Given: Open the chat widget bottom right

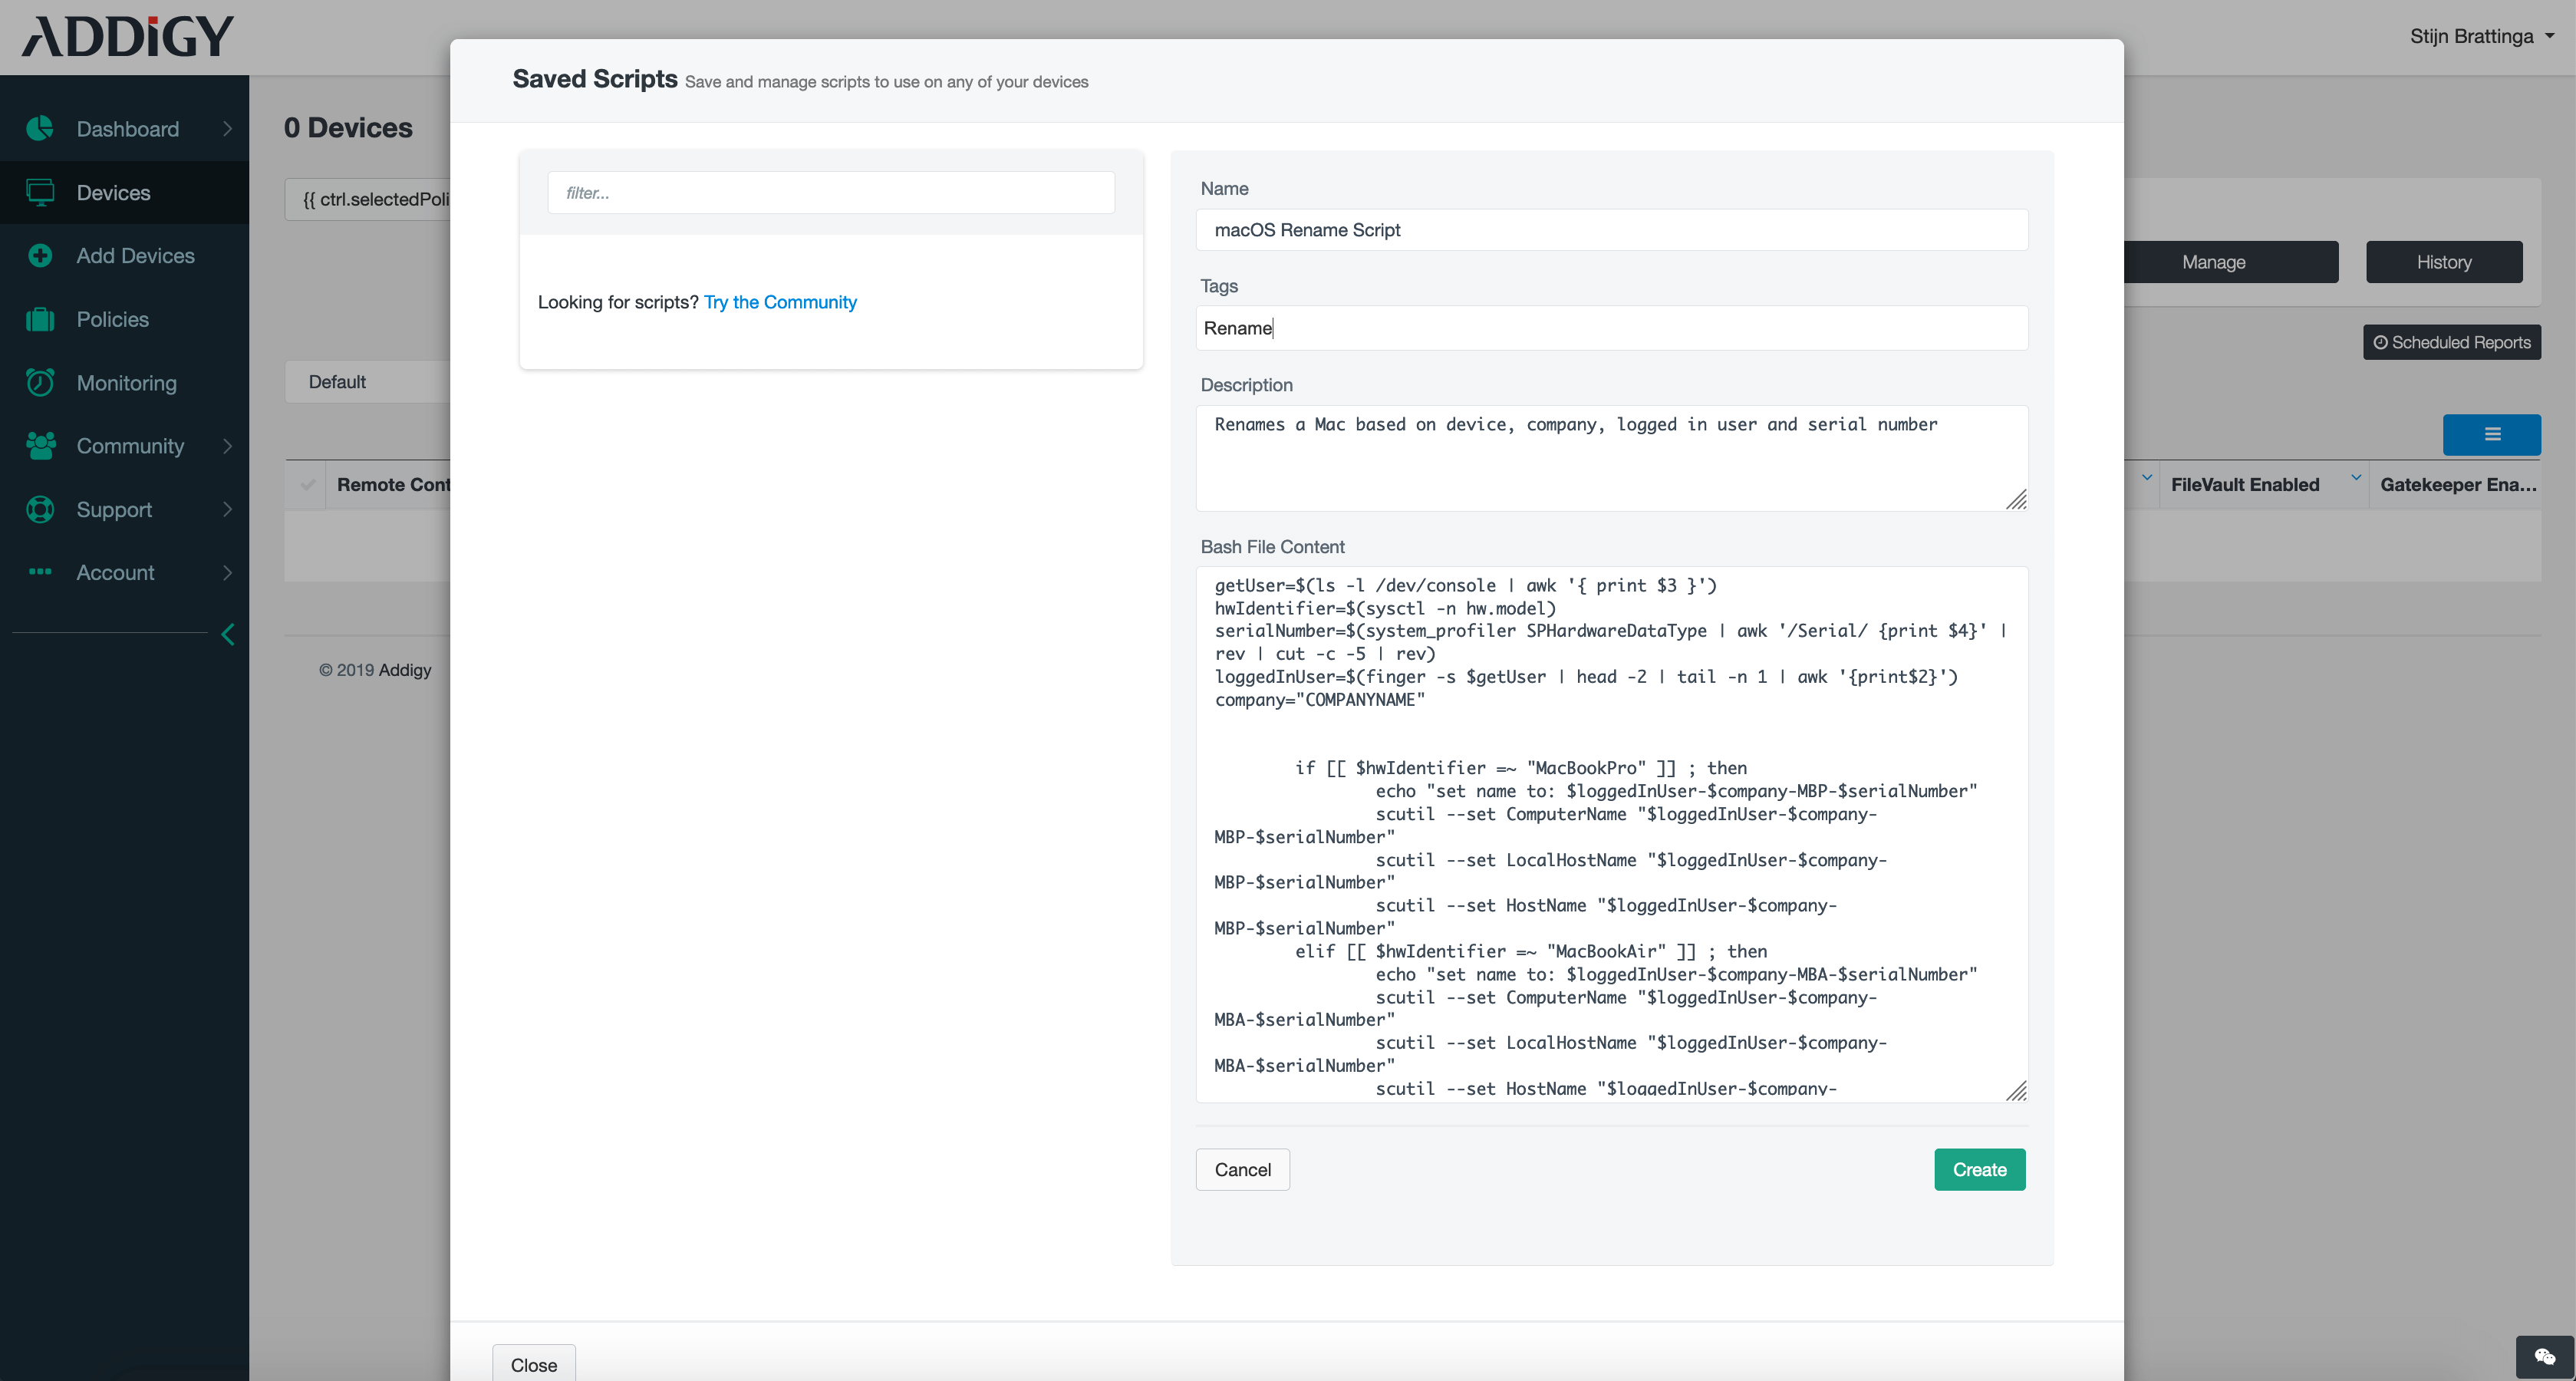Looking at the screenshot, I should pyautogui.click(x=2547, y=1357).
